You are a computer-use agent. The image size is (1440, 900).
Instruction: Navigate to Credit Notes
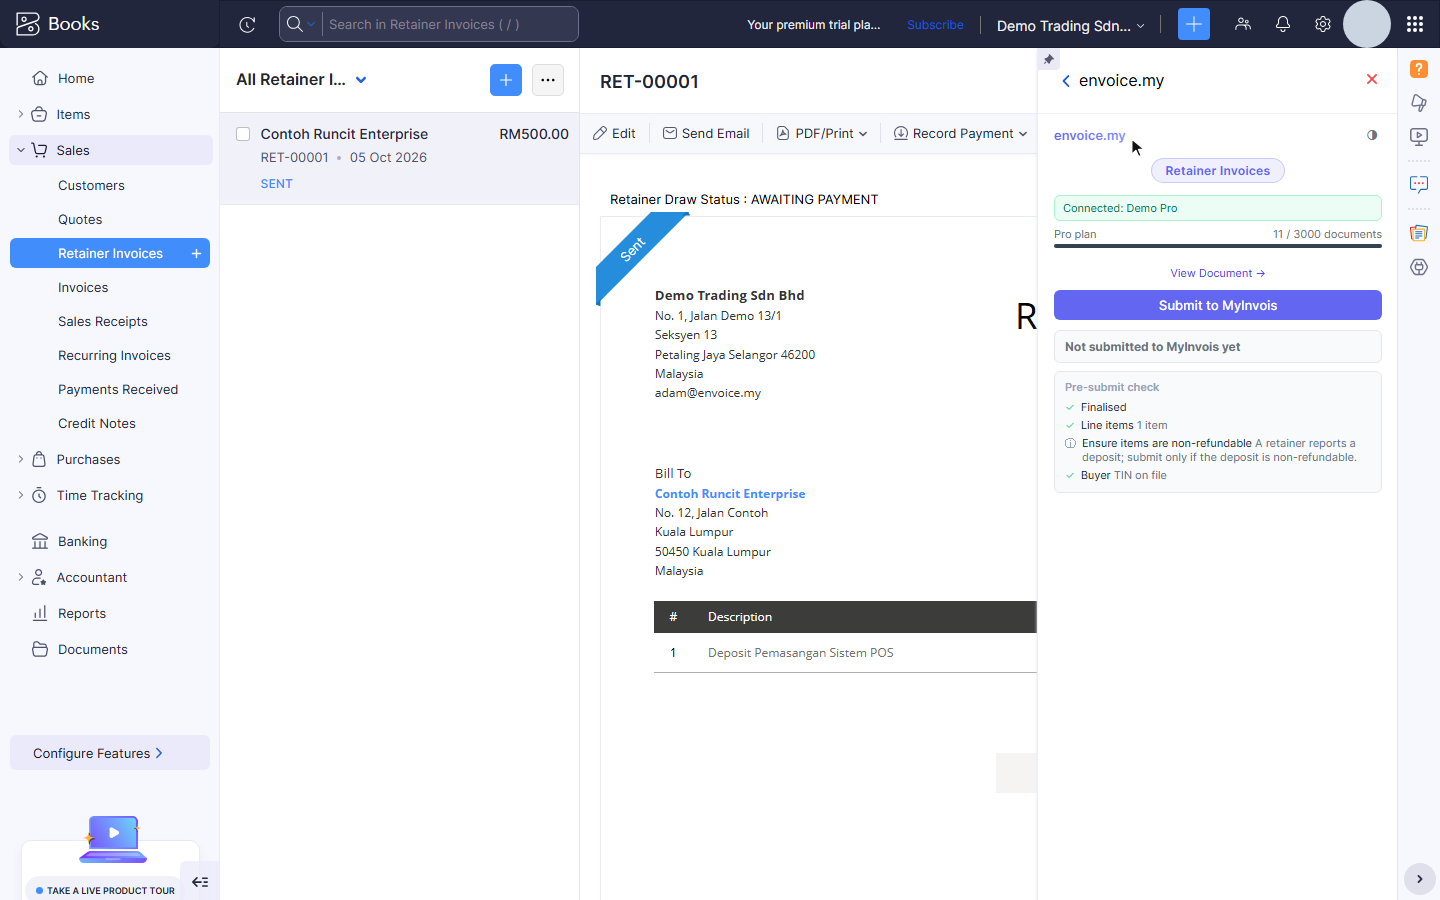[97, 424]
